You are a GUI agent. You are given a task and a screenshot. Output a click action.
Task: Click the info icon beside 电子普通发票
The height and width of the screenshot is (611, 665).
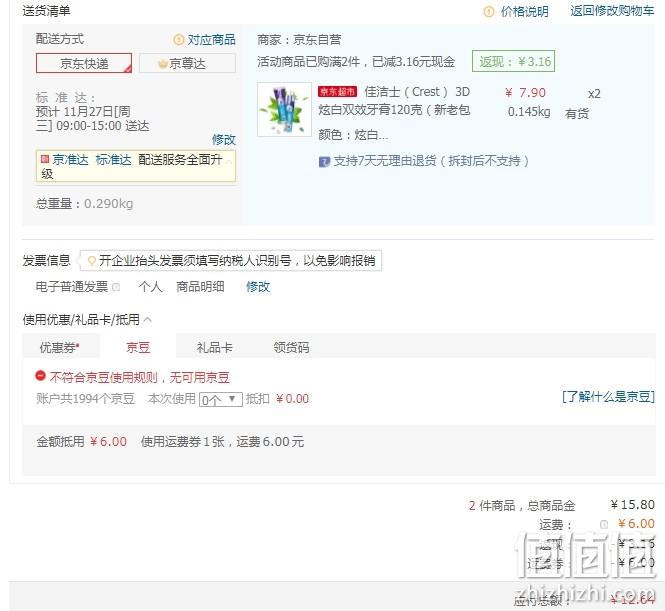click(x=116, y=287)
